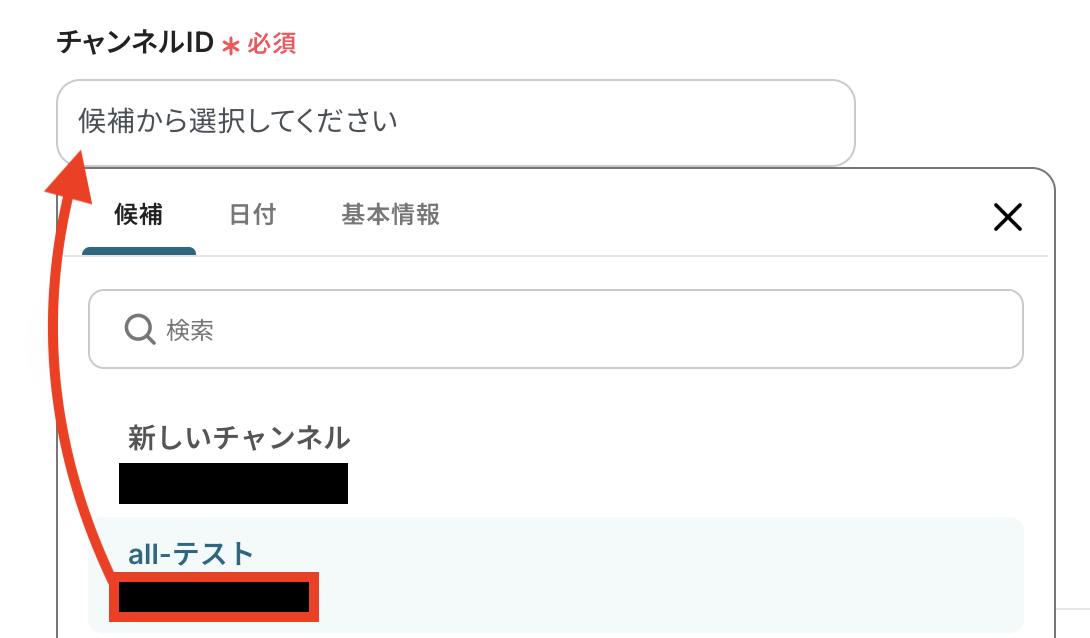Viewport: 1090px width, 638px height.
Task: Click the magnifier search icon
Action: click(139, 329)
